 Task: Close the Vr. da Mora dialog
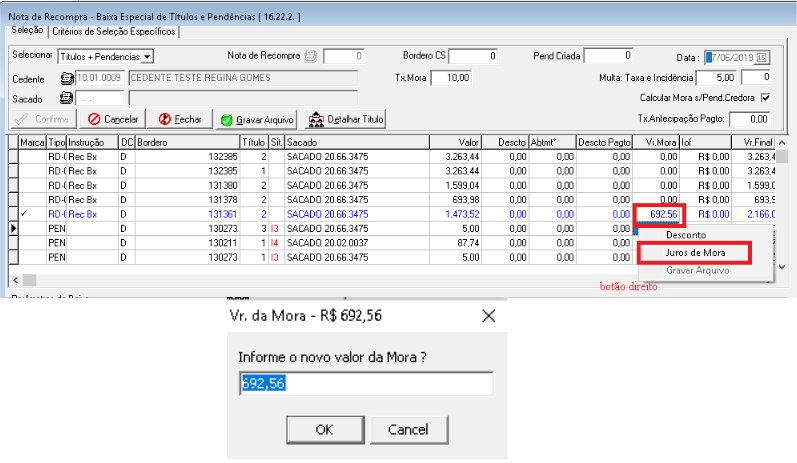click(489, 316)
